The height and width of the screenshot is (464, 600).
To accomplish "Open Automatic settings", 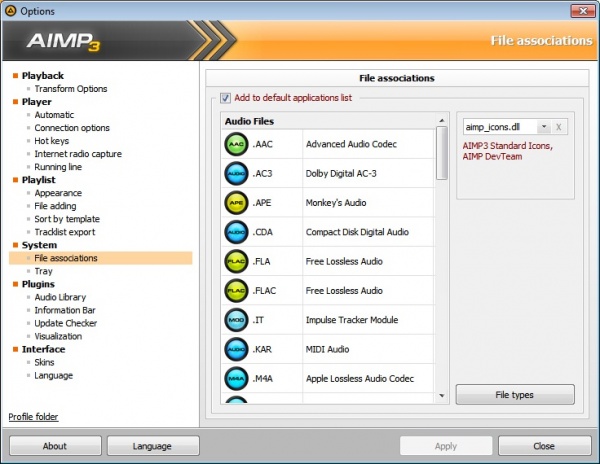I will (x=54, y=115).
